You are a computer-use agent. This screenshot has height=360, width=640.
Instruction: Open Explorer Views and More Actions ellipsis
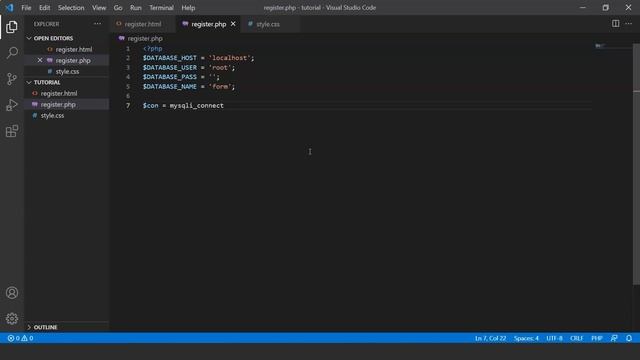98,24
